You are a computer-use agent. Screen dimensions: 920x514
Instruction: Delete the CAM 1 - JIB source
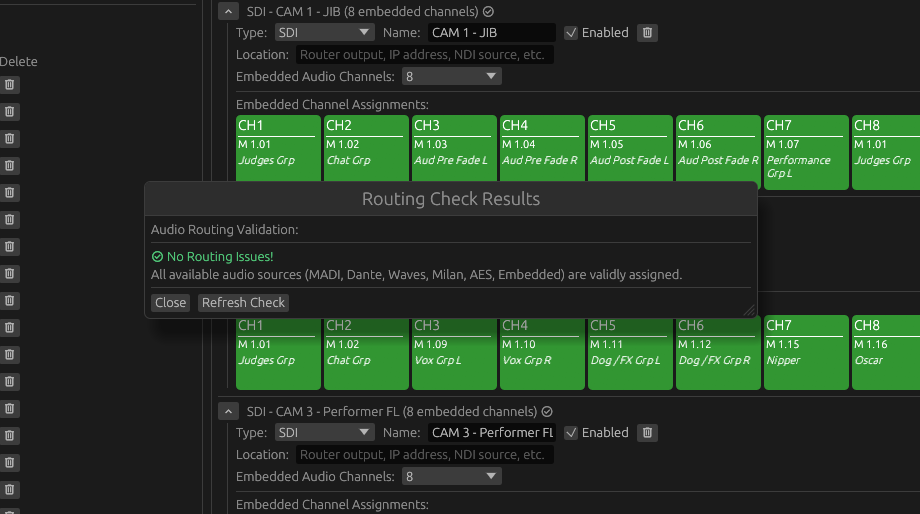(x=648, y=33)
